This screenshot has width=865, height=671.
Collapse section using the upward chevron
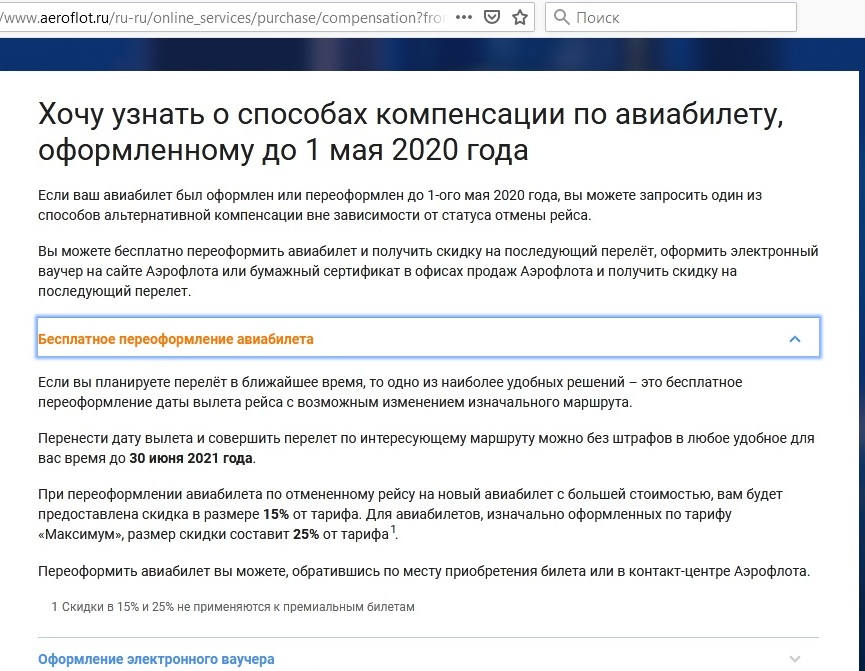(795, 339)
